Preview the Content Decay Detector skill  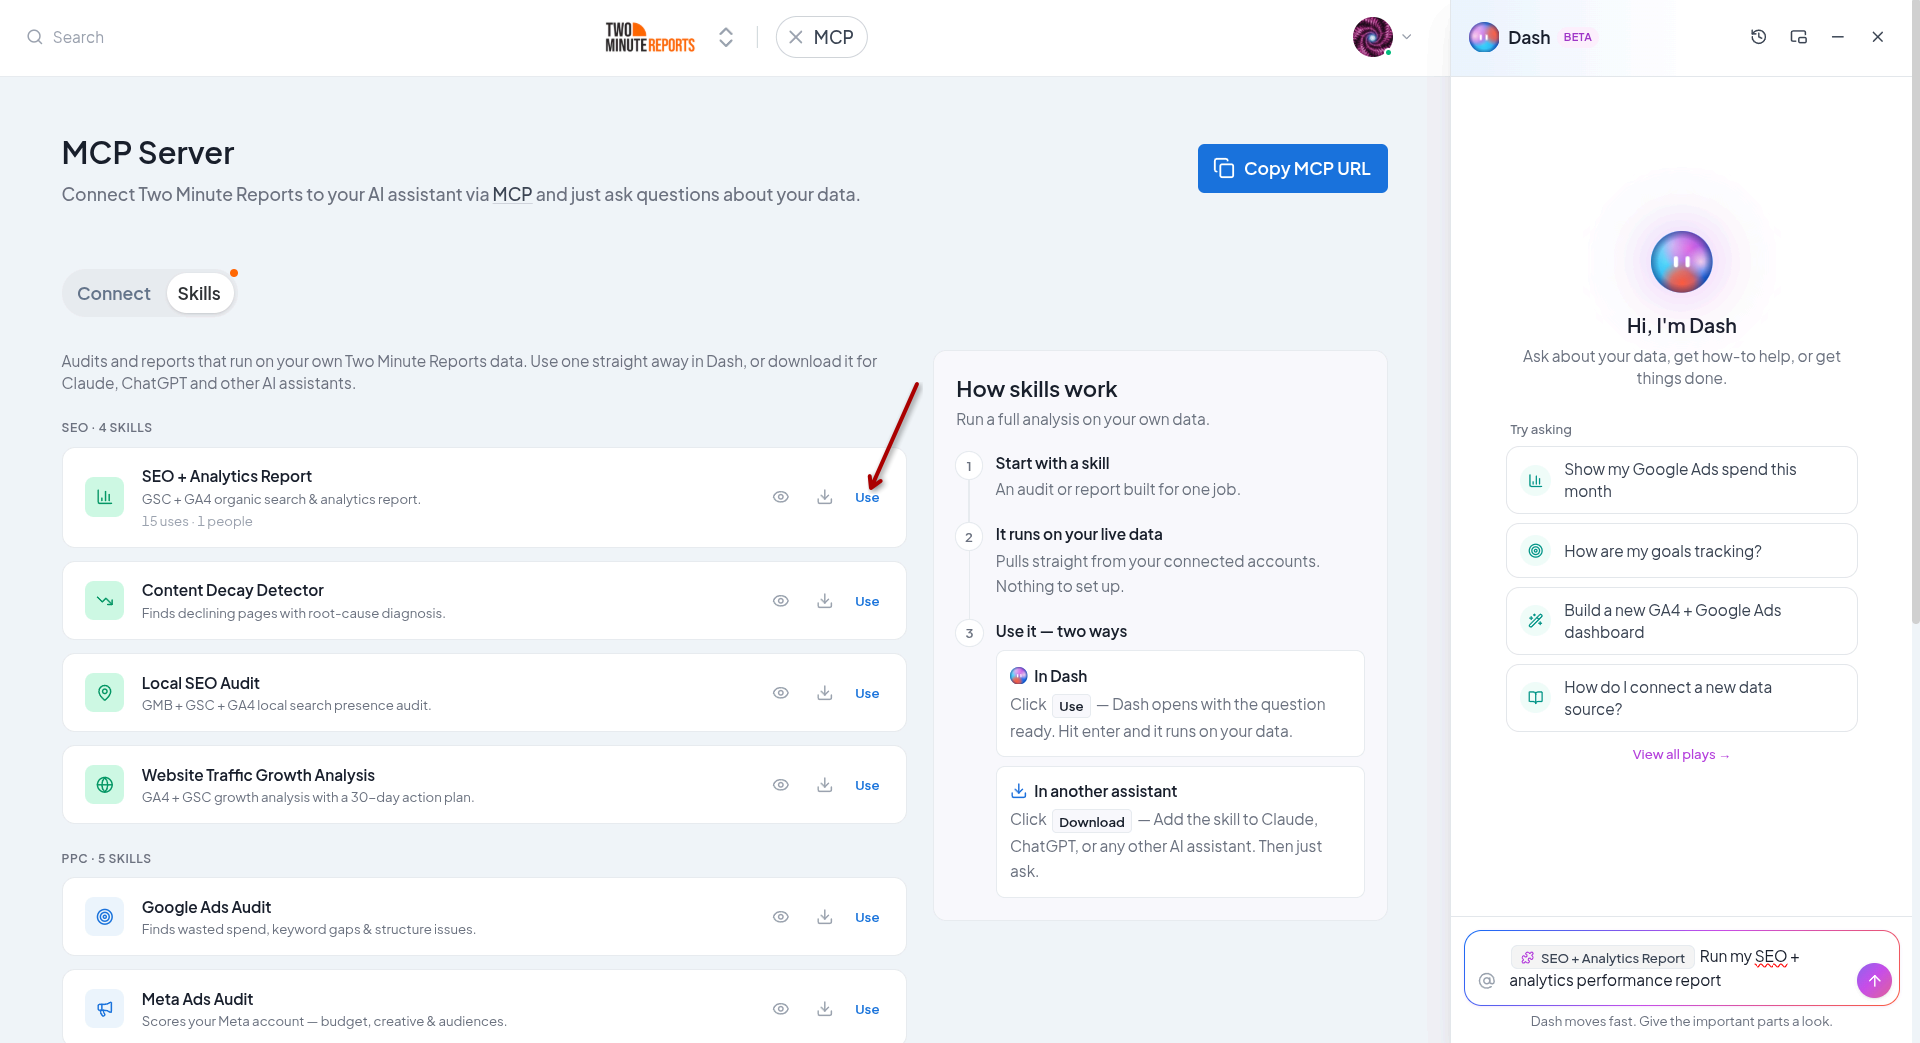click(781, 601)
